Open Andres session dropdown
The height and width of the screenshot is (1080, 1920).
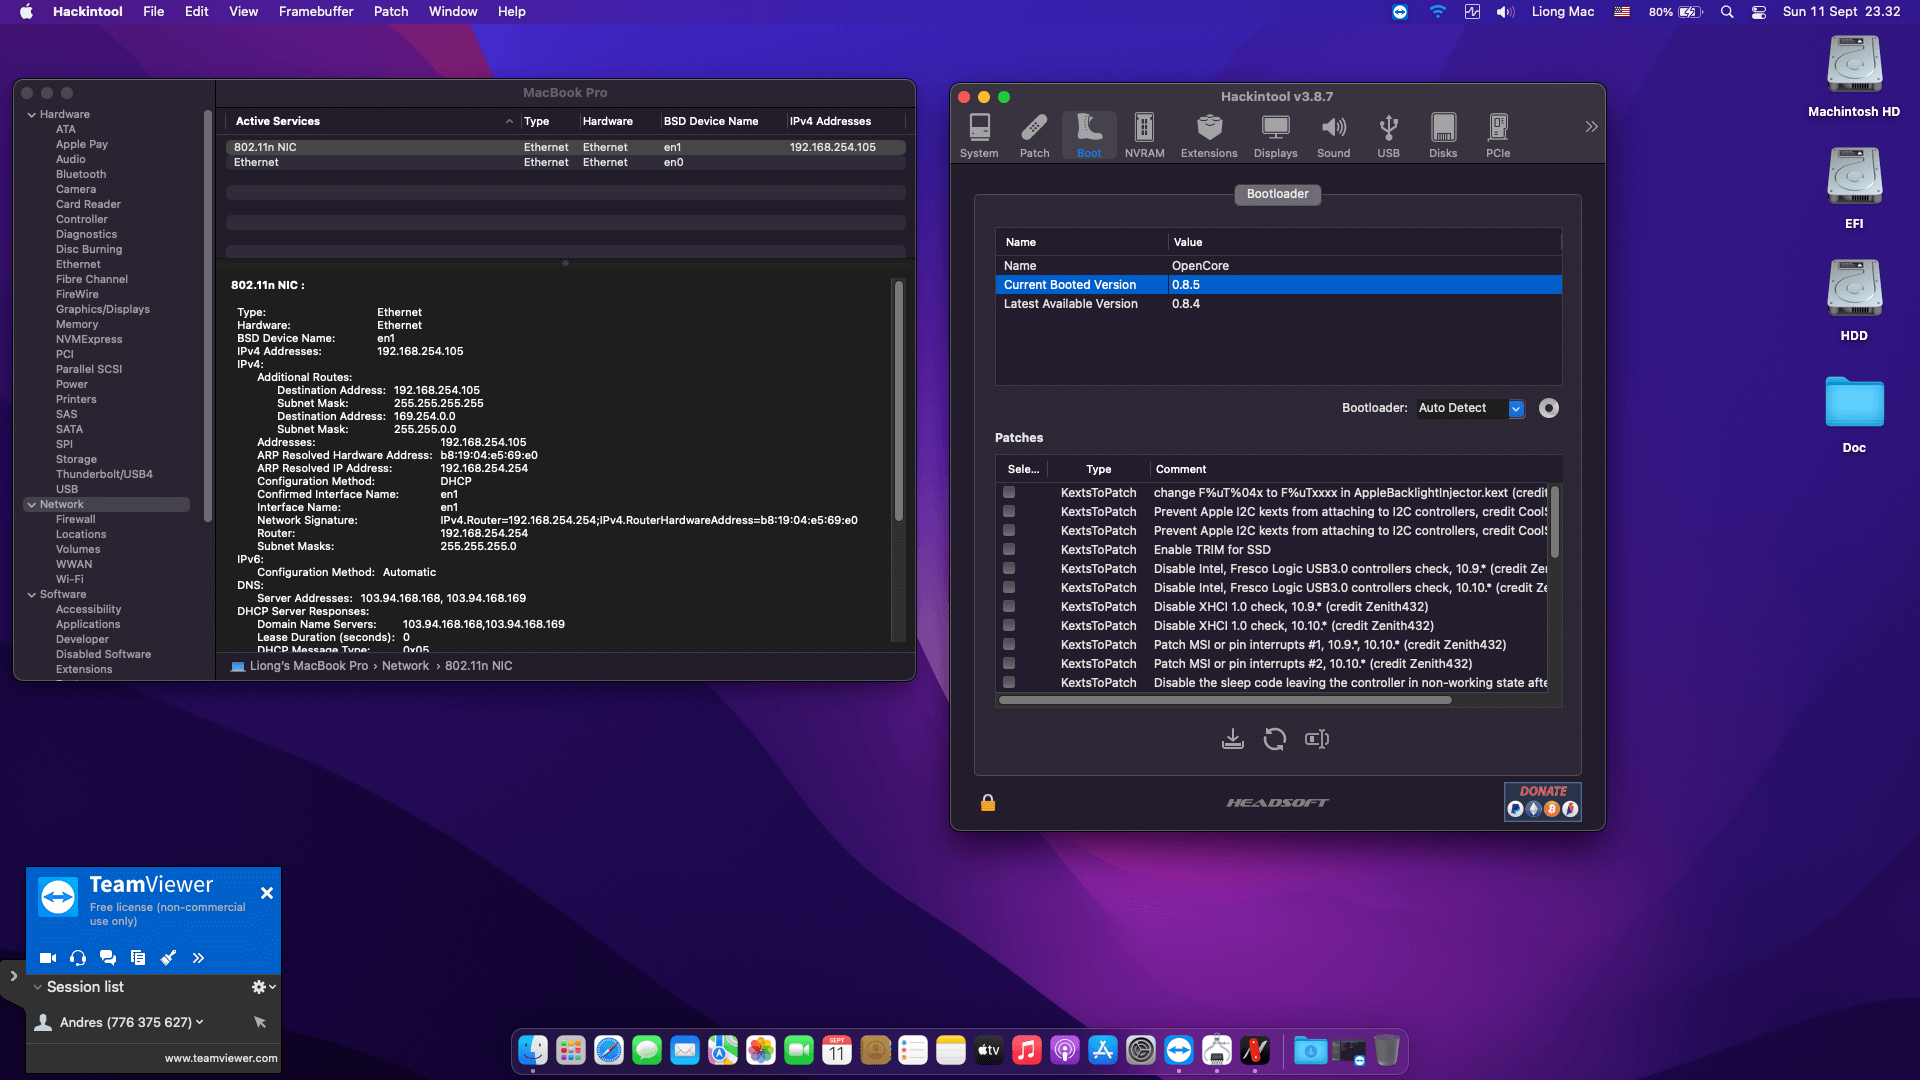click(200, 1022)
